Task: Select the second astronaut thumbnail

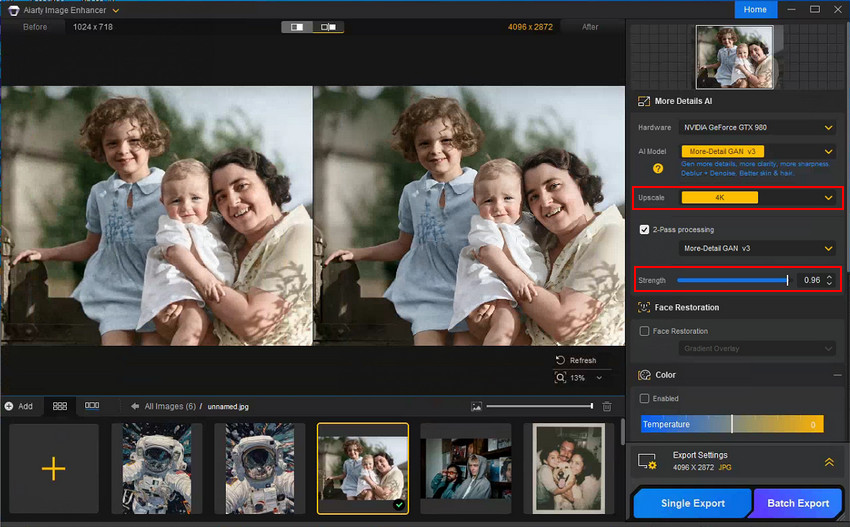Action: tap(260, 468)
